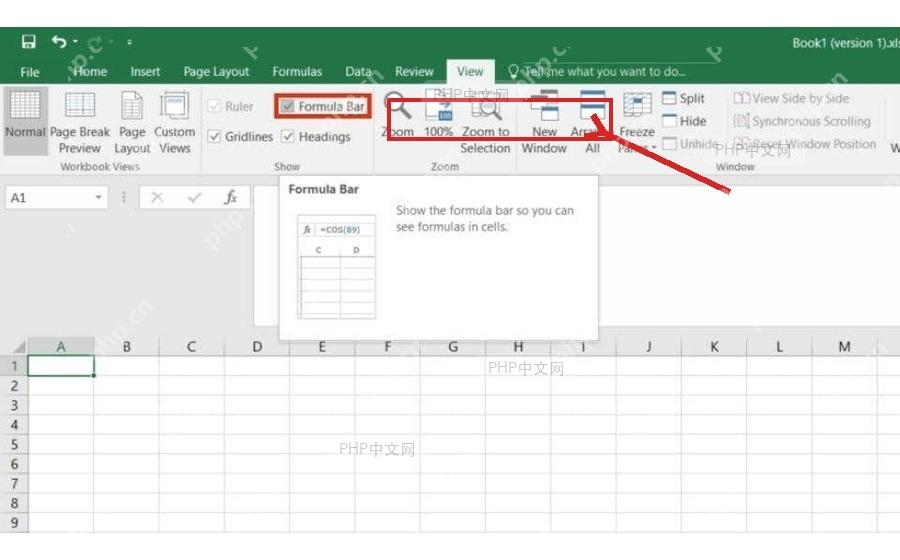Select row 3 header
Image resolution: width=900 pixels, height=560 pixels.
click(14, 405)
